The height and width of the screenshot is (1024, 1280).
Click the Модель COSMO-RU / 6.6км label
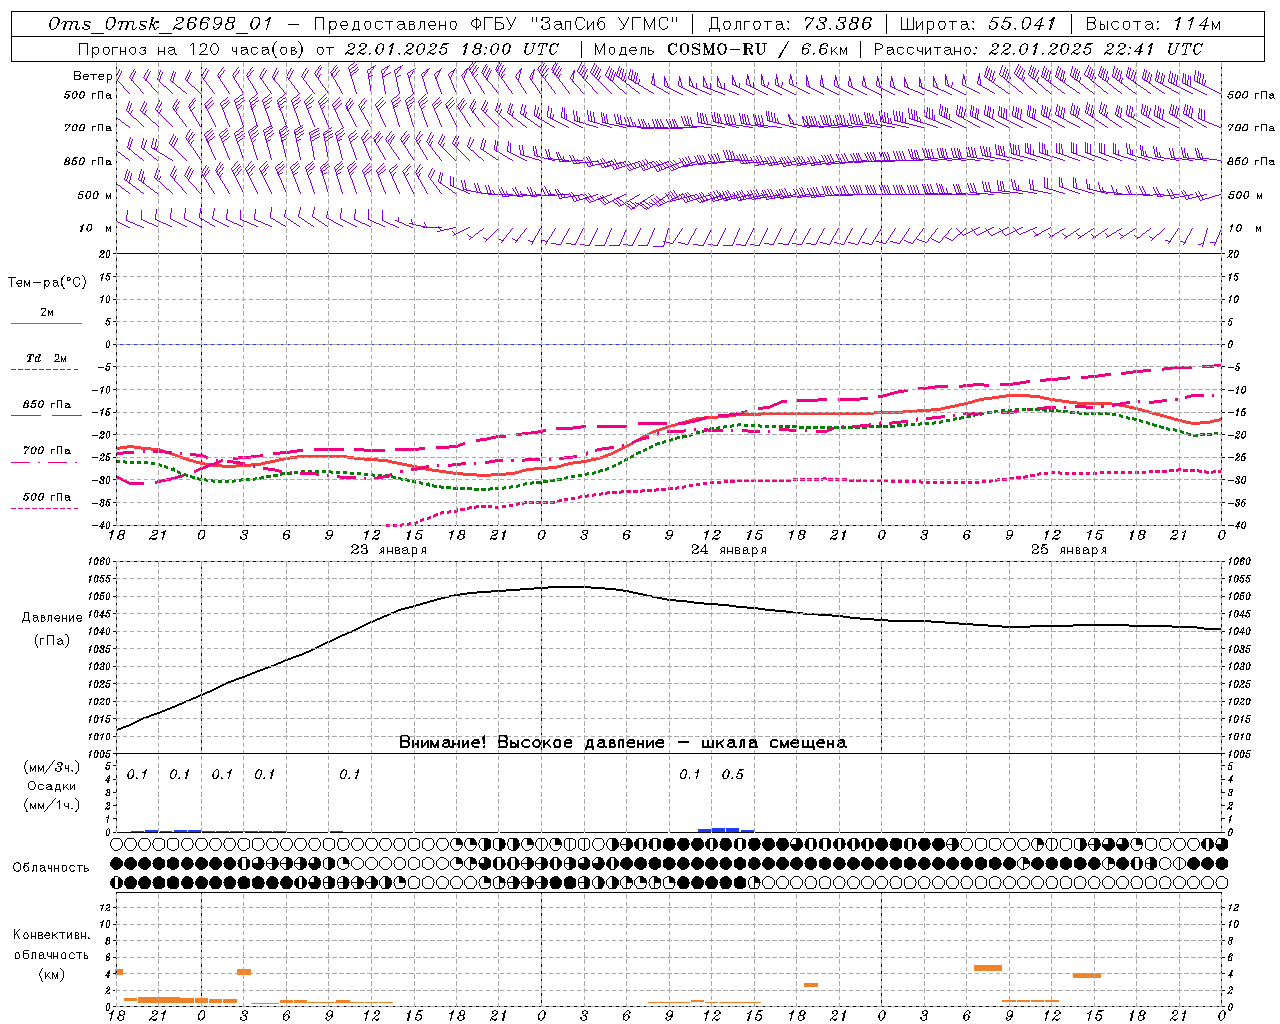[x=720, y=49]
